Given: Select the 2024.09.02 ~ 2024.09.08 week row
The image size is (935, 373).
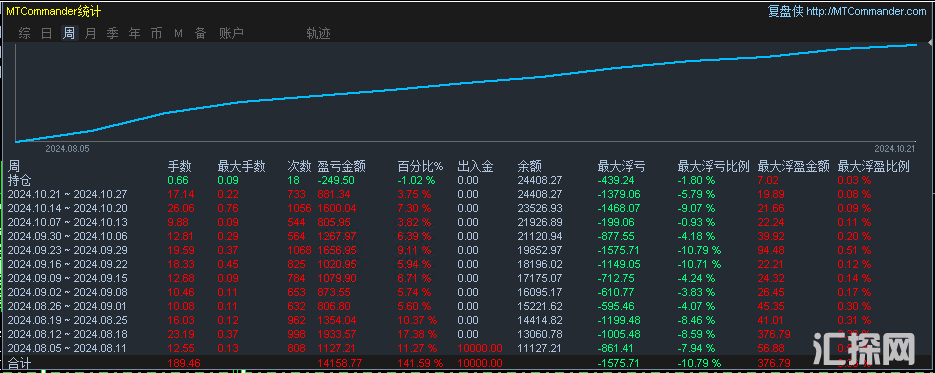Looking at the screenshot, I should pos(468,292).
